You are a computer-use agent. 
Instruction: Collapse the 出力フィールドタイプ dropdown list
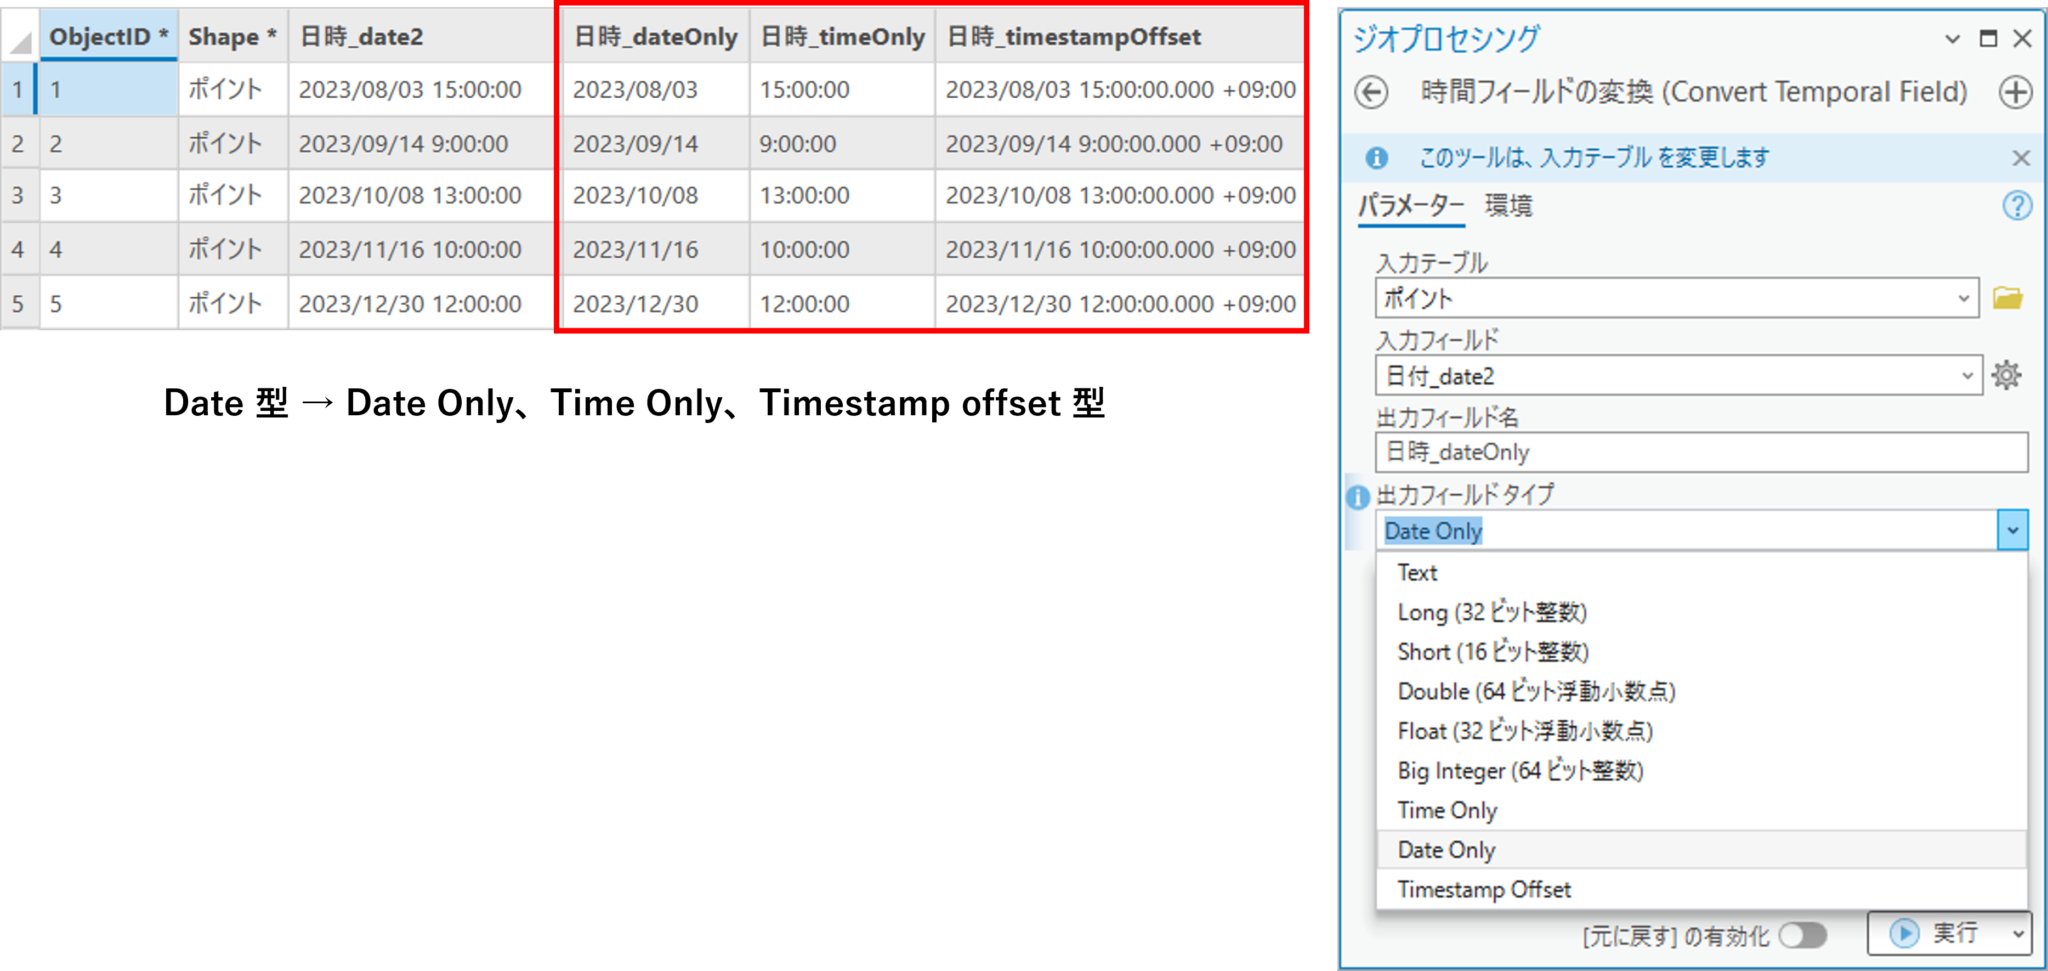coord(2013,530)
